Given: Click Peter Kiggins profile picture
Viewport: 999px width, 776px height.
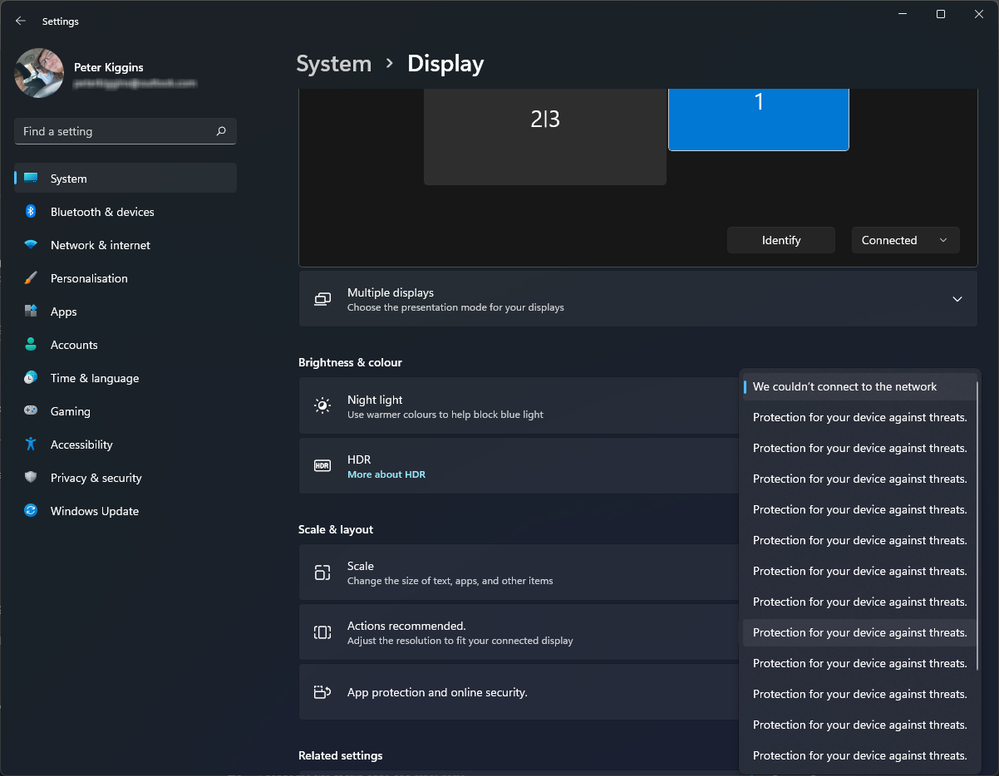Looking at the screenshot, I should (39, 73).
